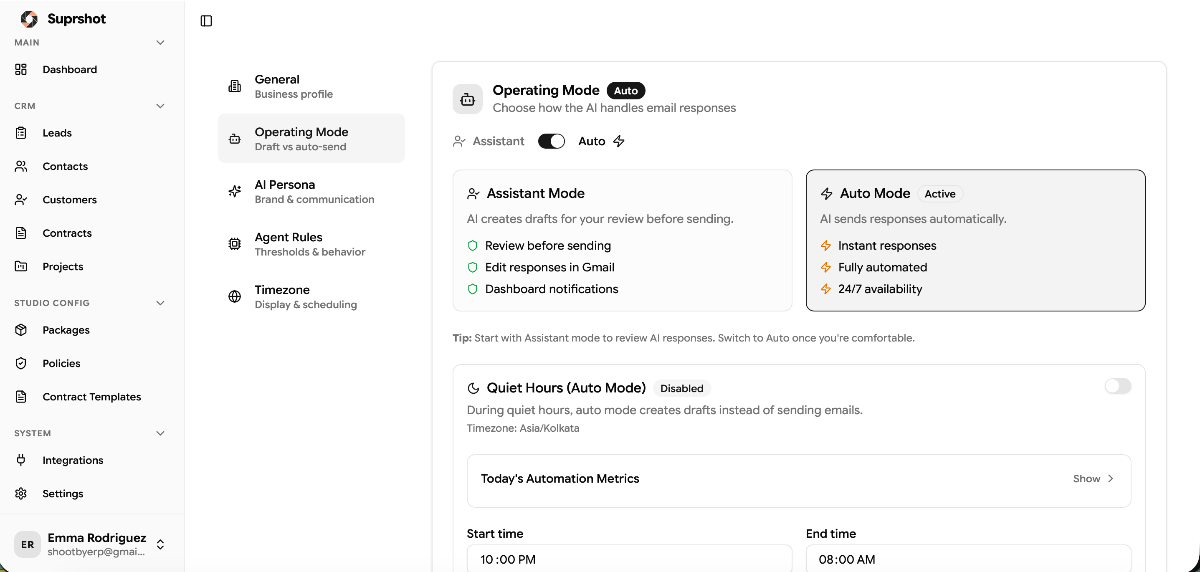Open Emma Rodriguez account switcher

[160, 544]
